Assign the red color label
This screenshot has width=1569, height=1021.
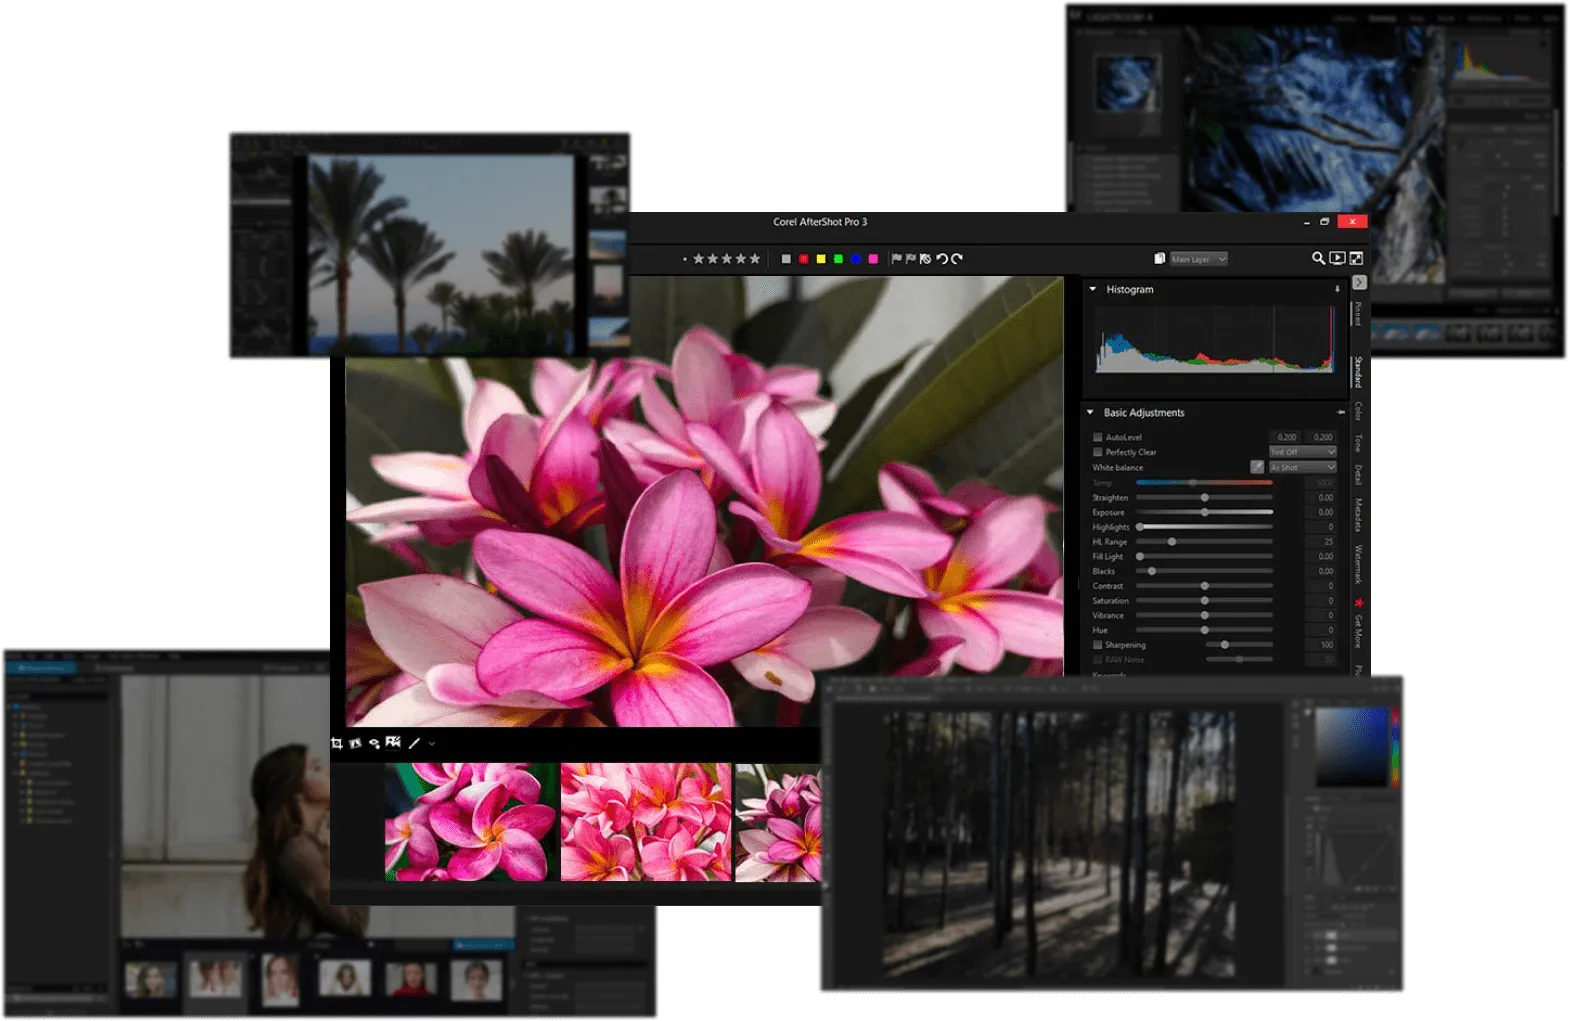click(803, 259)
